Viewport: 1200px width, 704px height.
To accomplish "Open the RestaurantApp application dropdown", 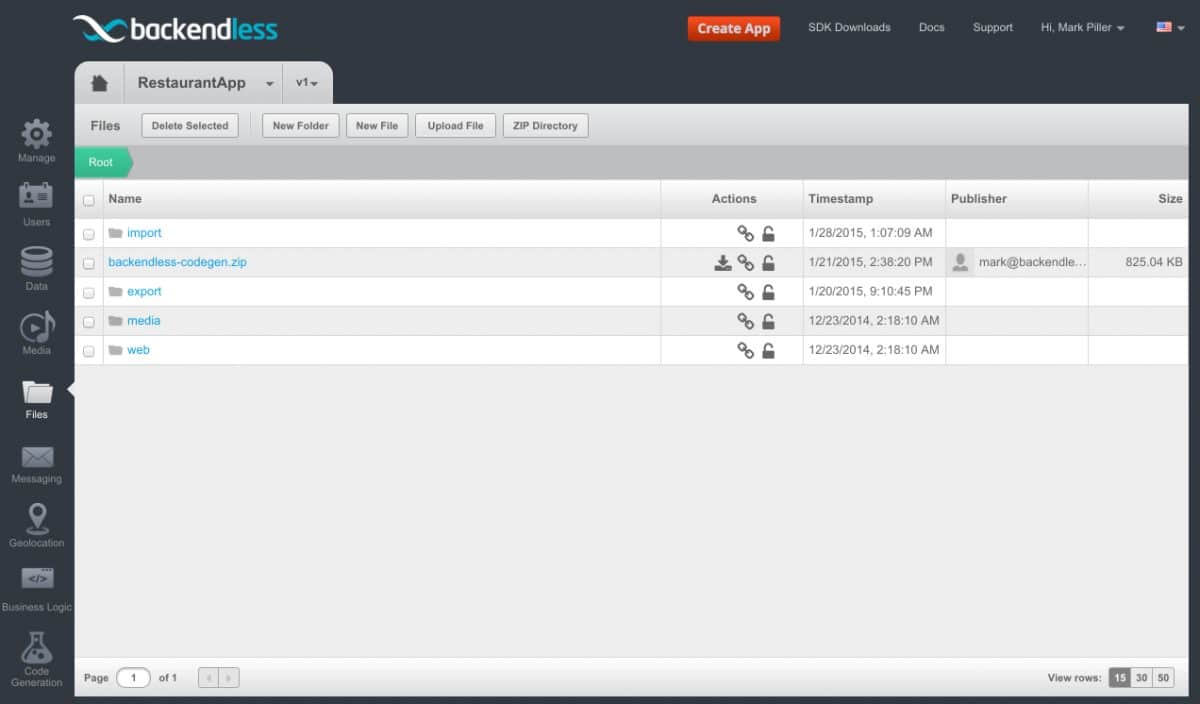I will coord(203,83).
